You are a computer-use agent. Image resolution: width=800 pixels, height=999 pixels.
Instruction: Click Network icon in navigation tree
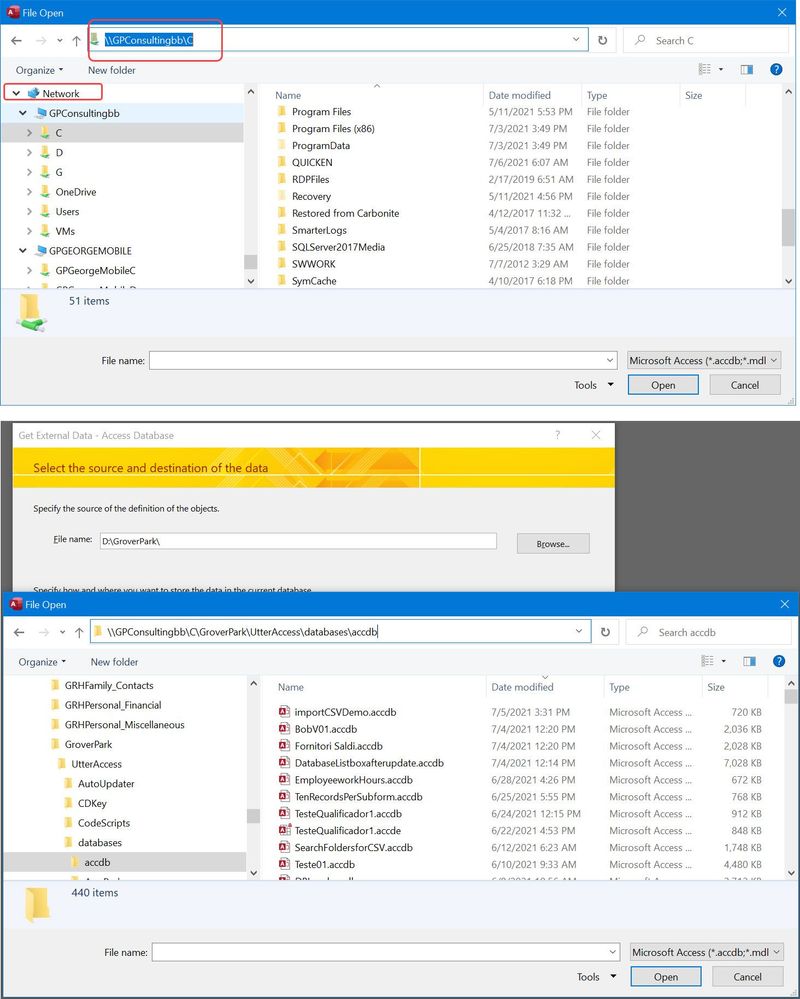[x=33, y=93]
